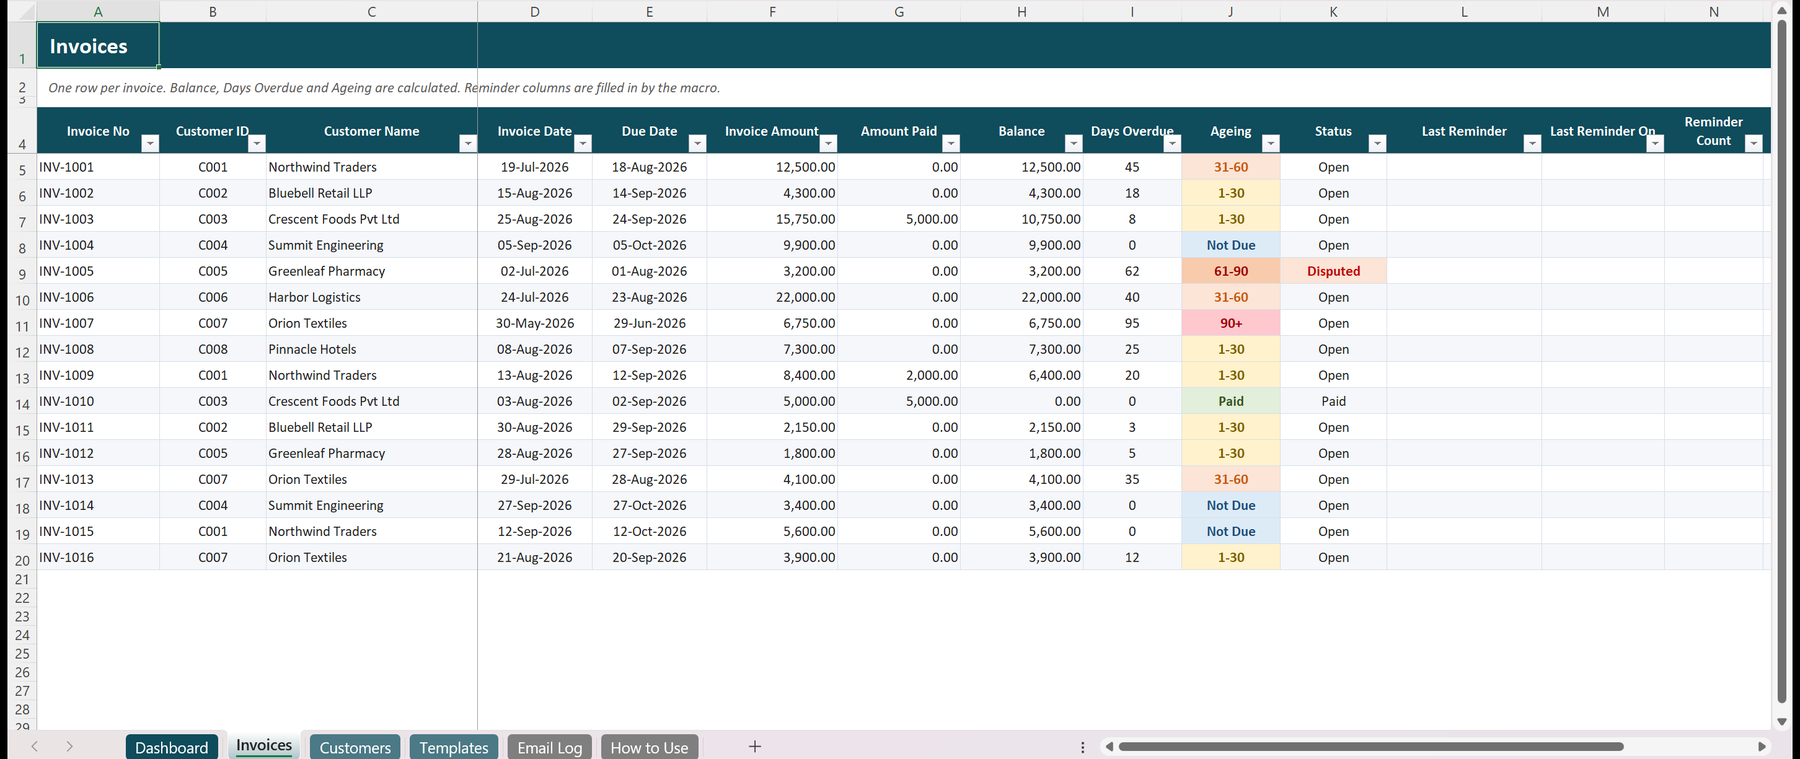
Task: Select invoice date 30-May-2026
Action: (x=535, y=323)
